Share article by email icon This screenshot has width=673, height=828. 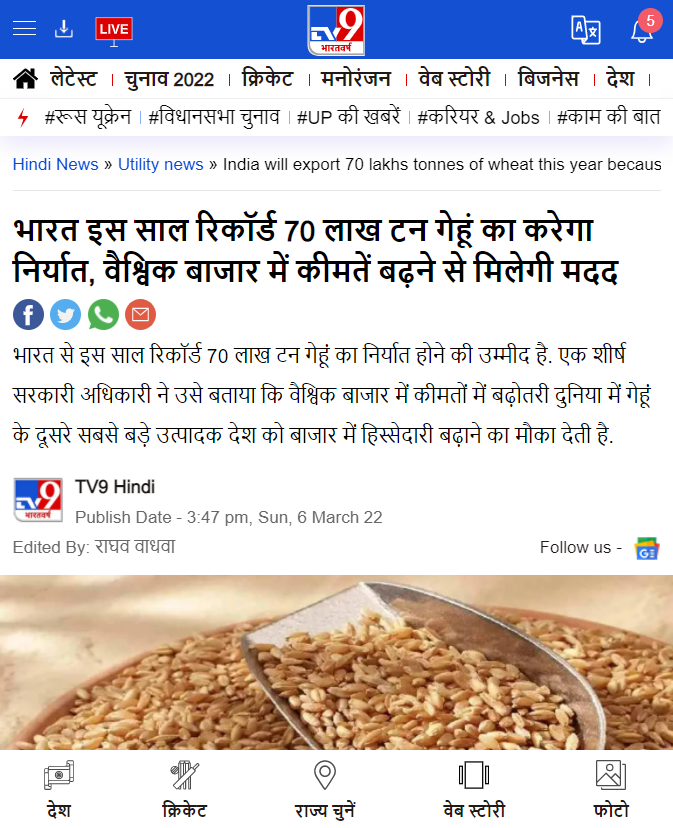[141, 315]
